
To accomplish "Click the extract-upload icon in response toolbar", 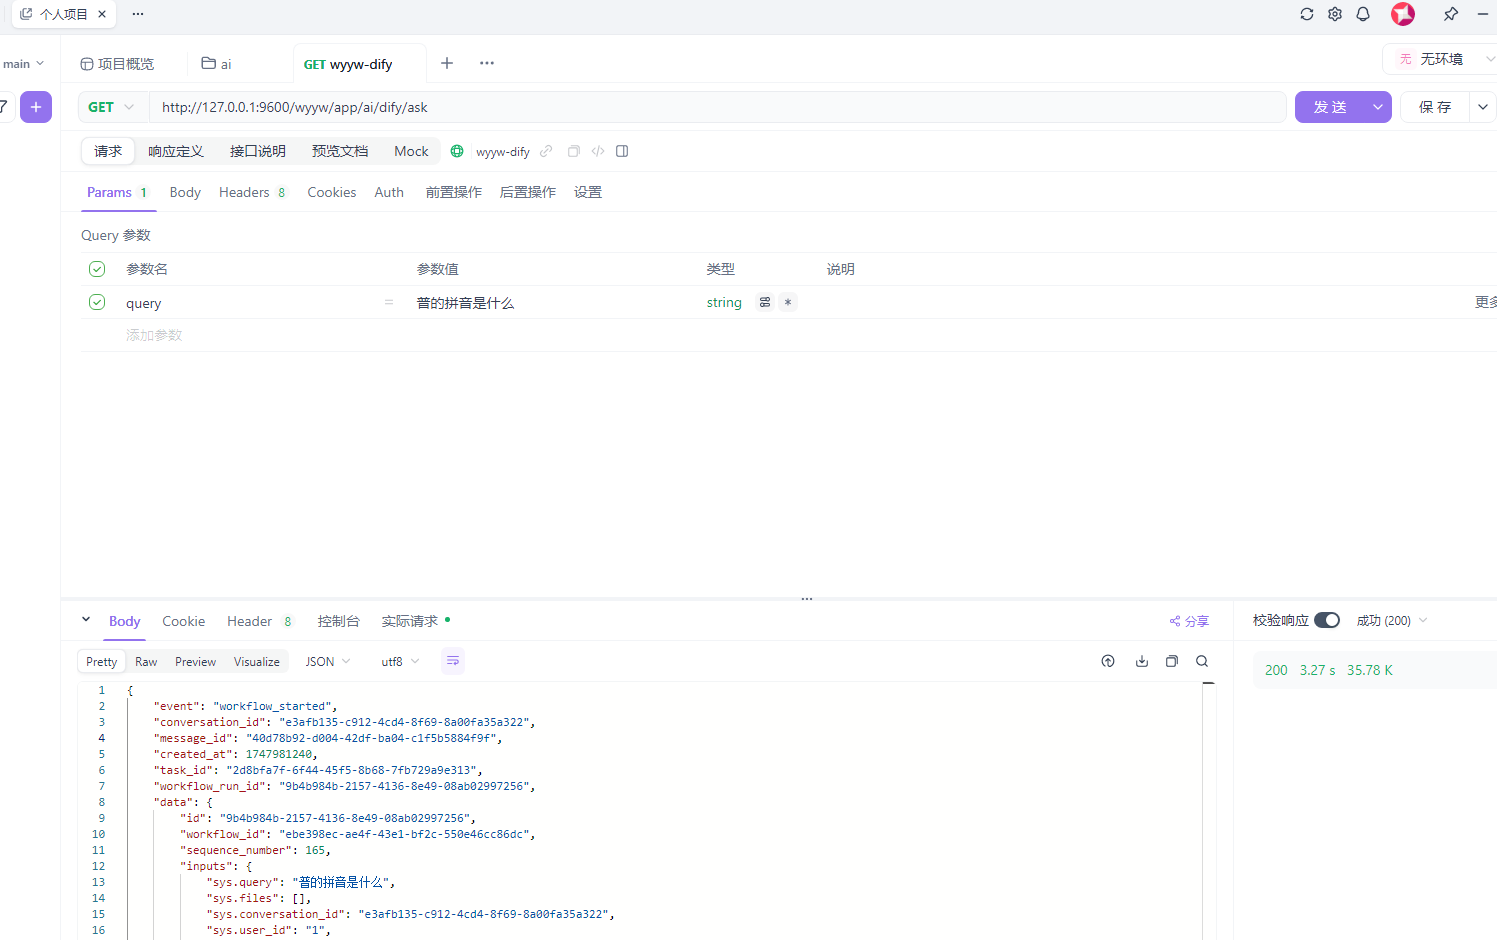I will (1108, 661).
